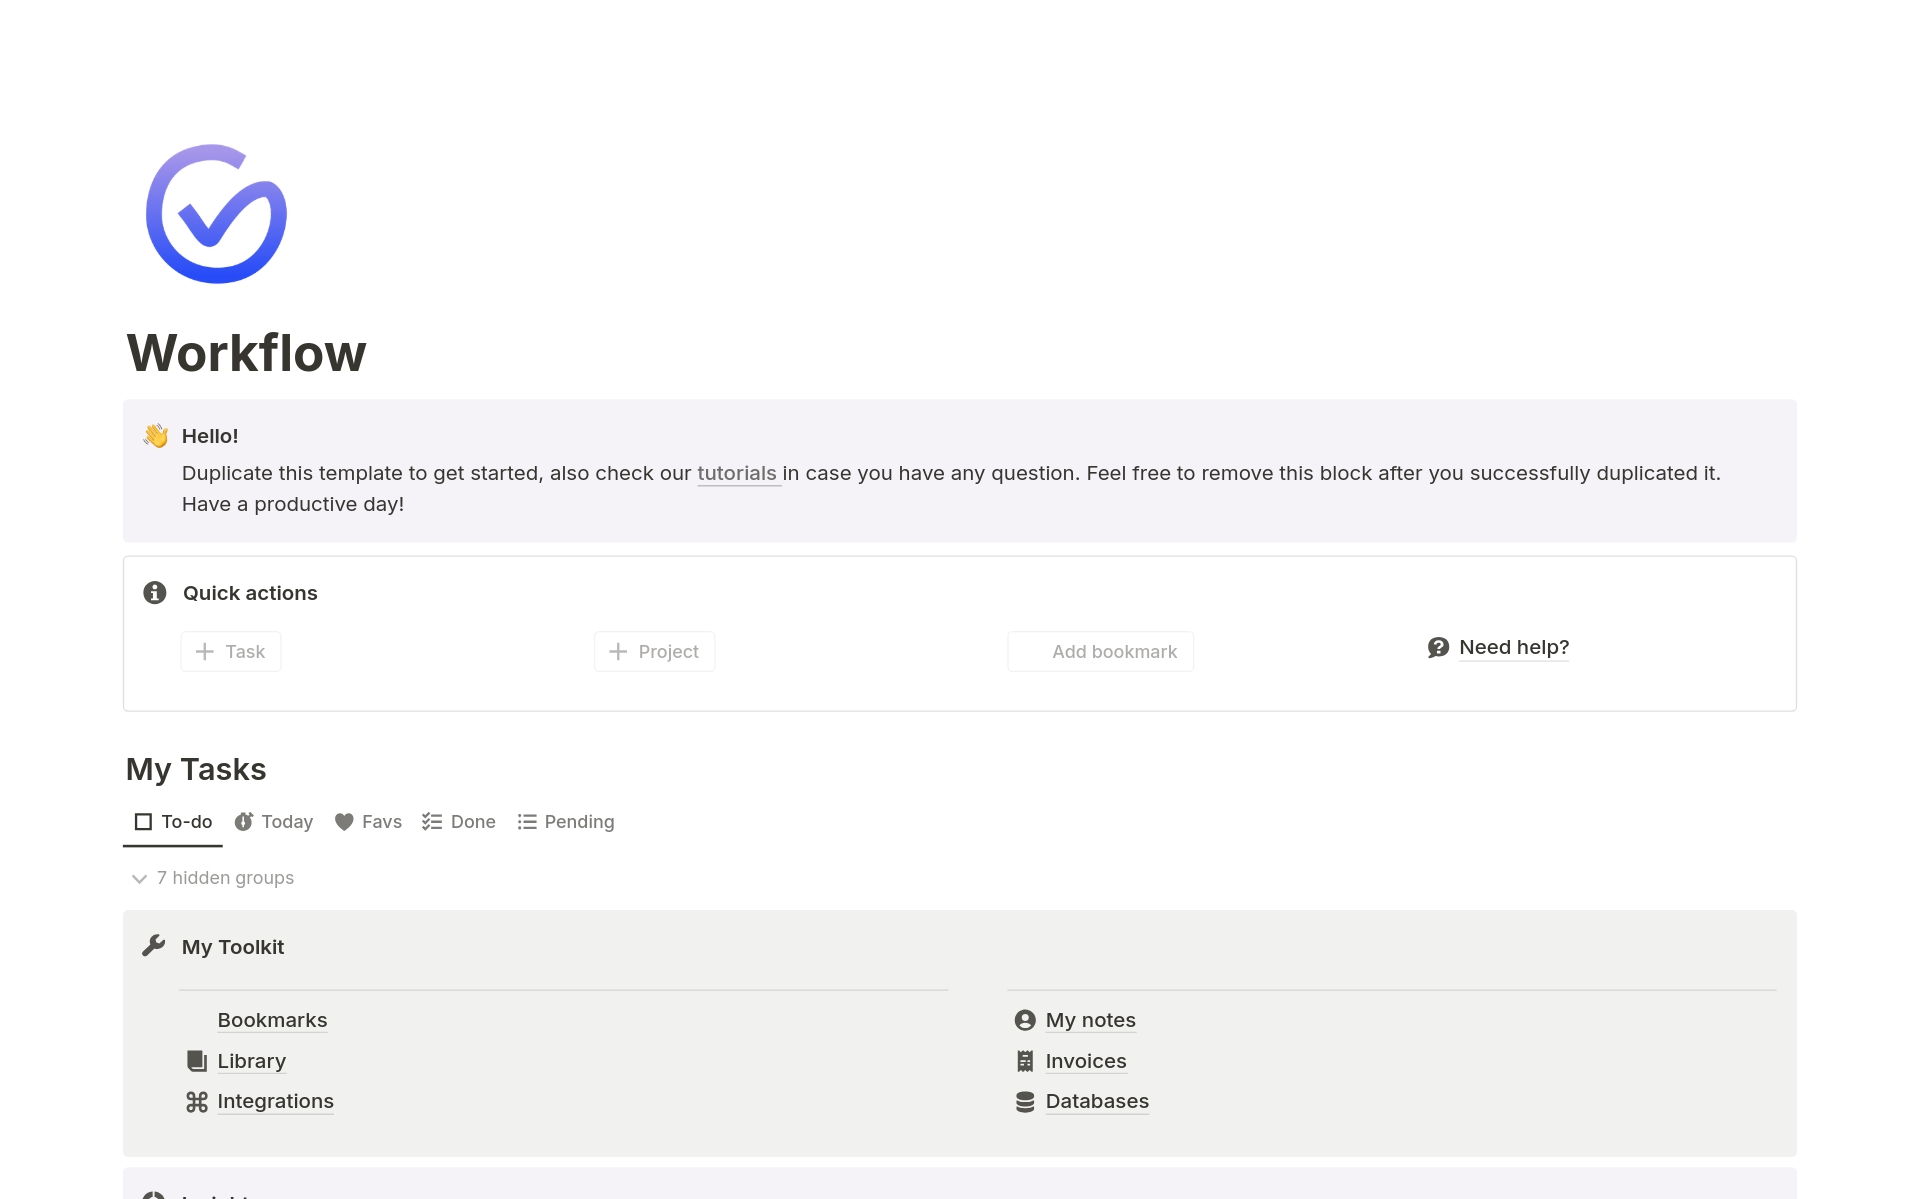Show the Pending tab

click(x=566, y=822)
